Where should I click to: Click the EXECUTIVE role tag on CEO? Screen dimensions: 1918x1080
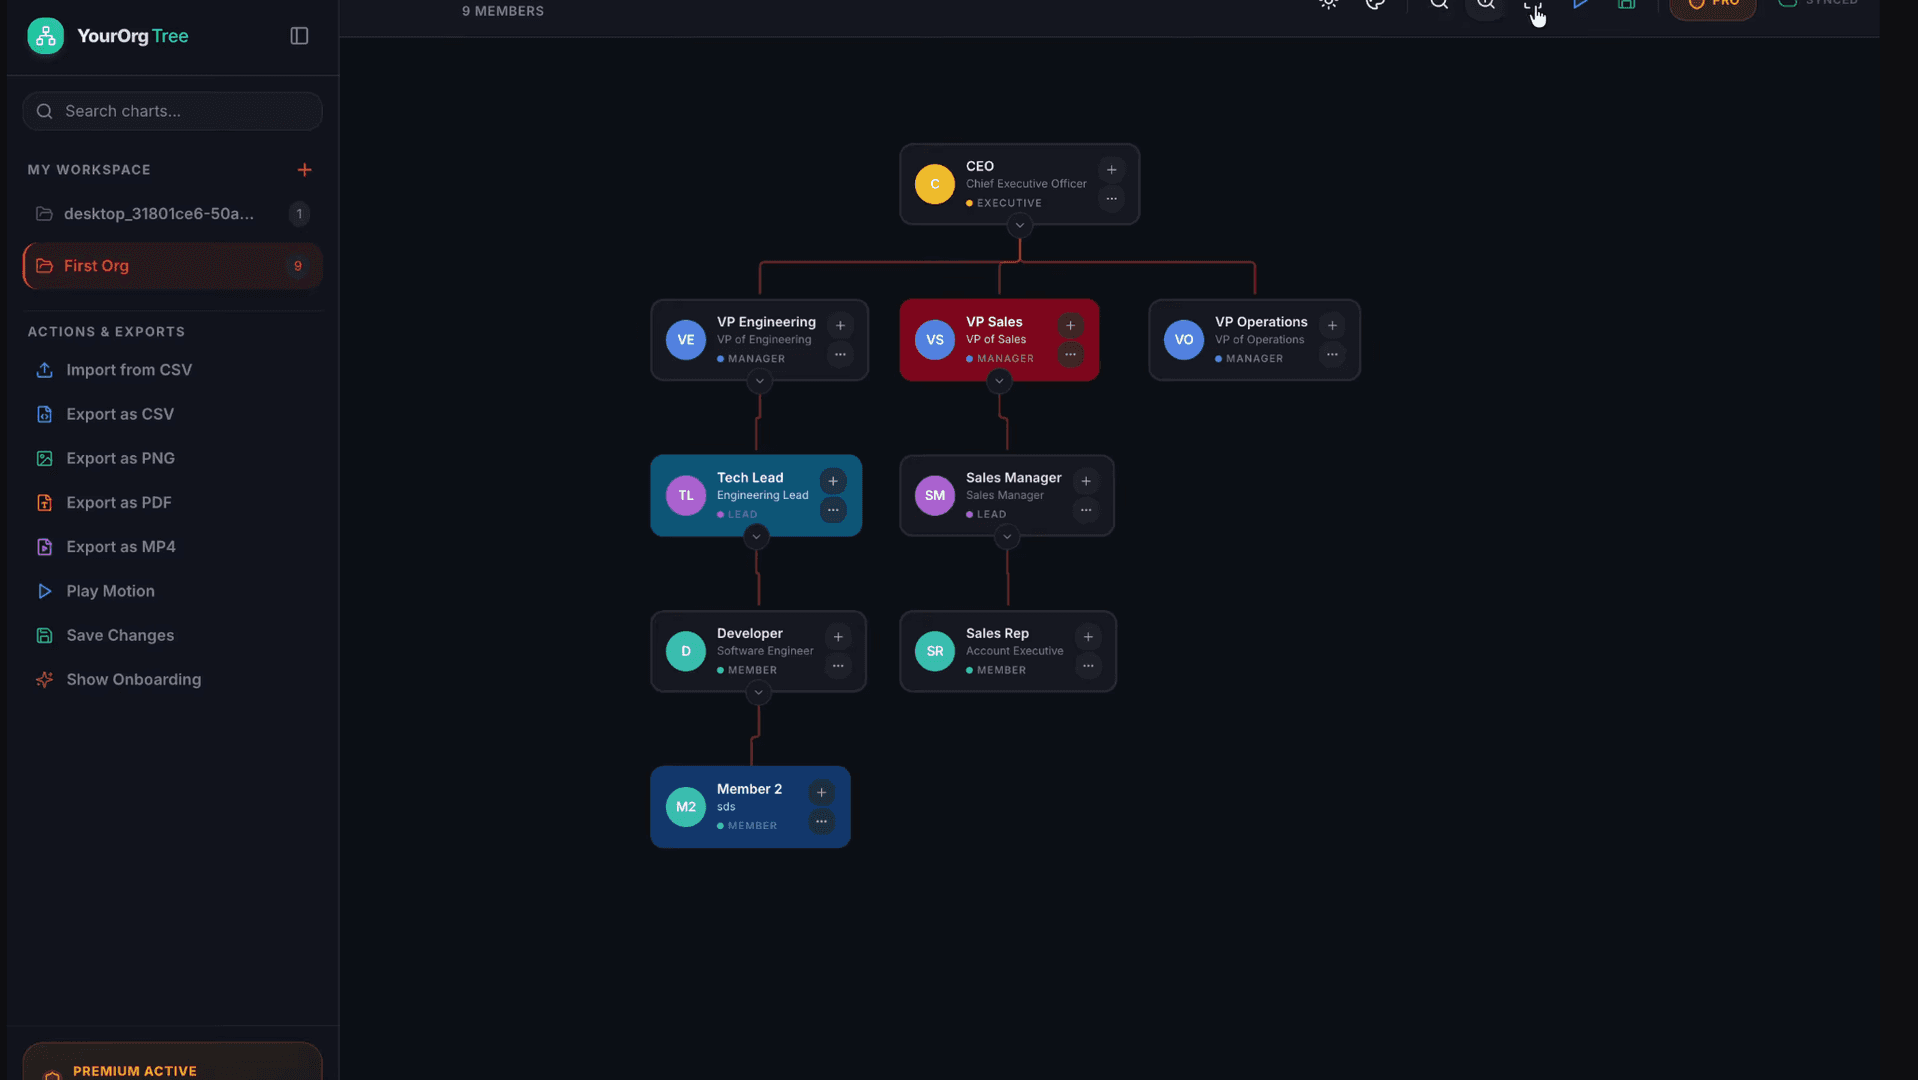[x=1004, y=203]
